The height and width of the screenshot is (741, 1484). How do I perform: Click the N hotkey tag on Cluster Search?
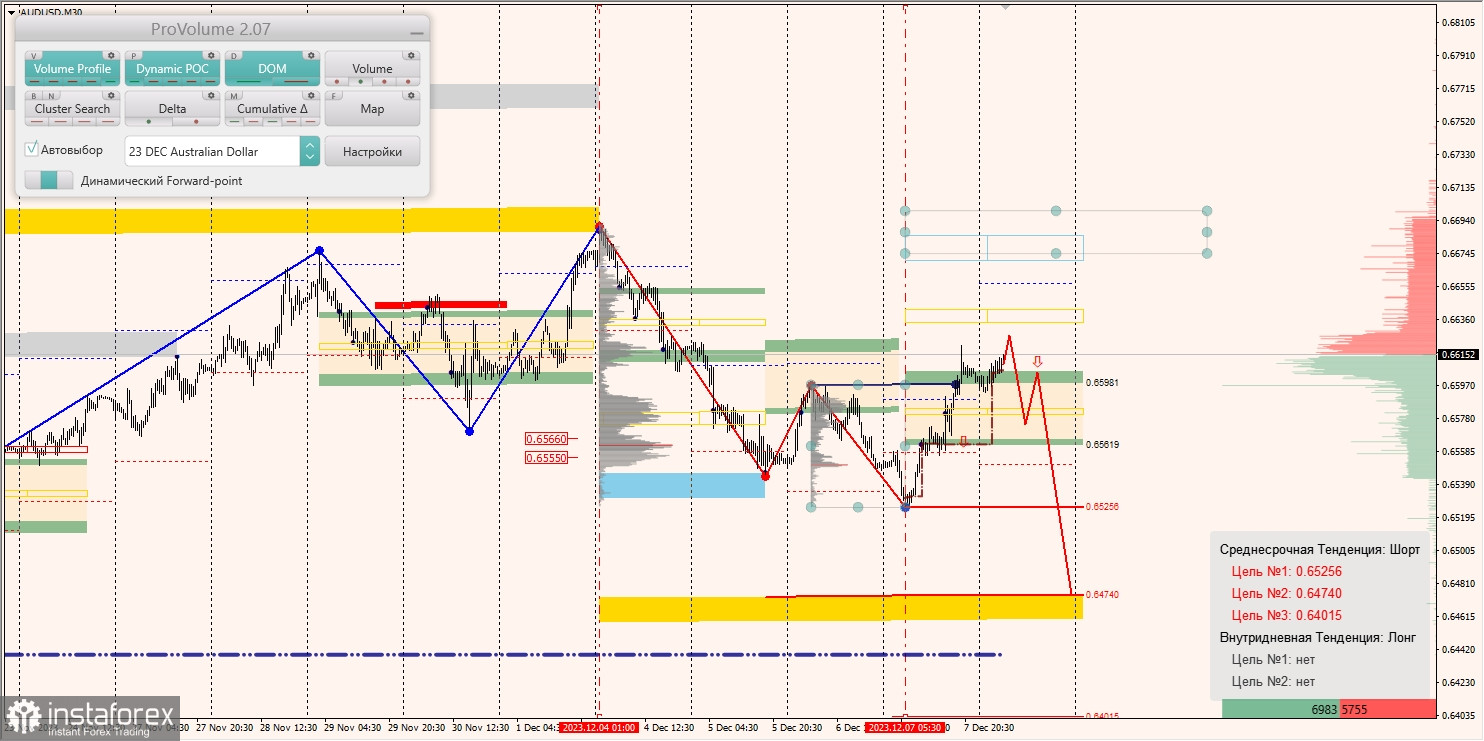(52, 96)
